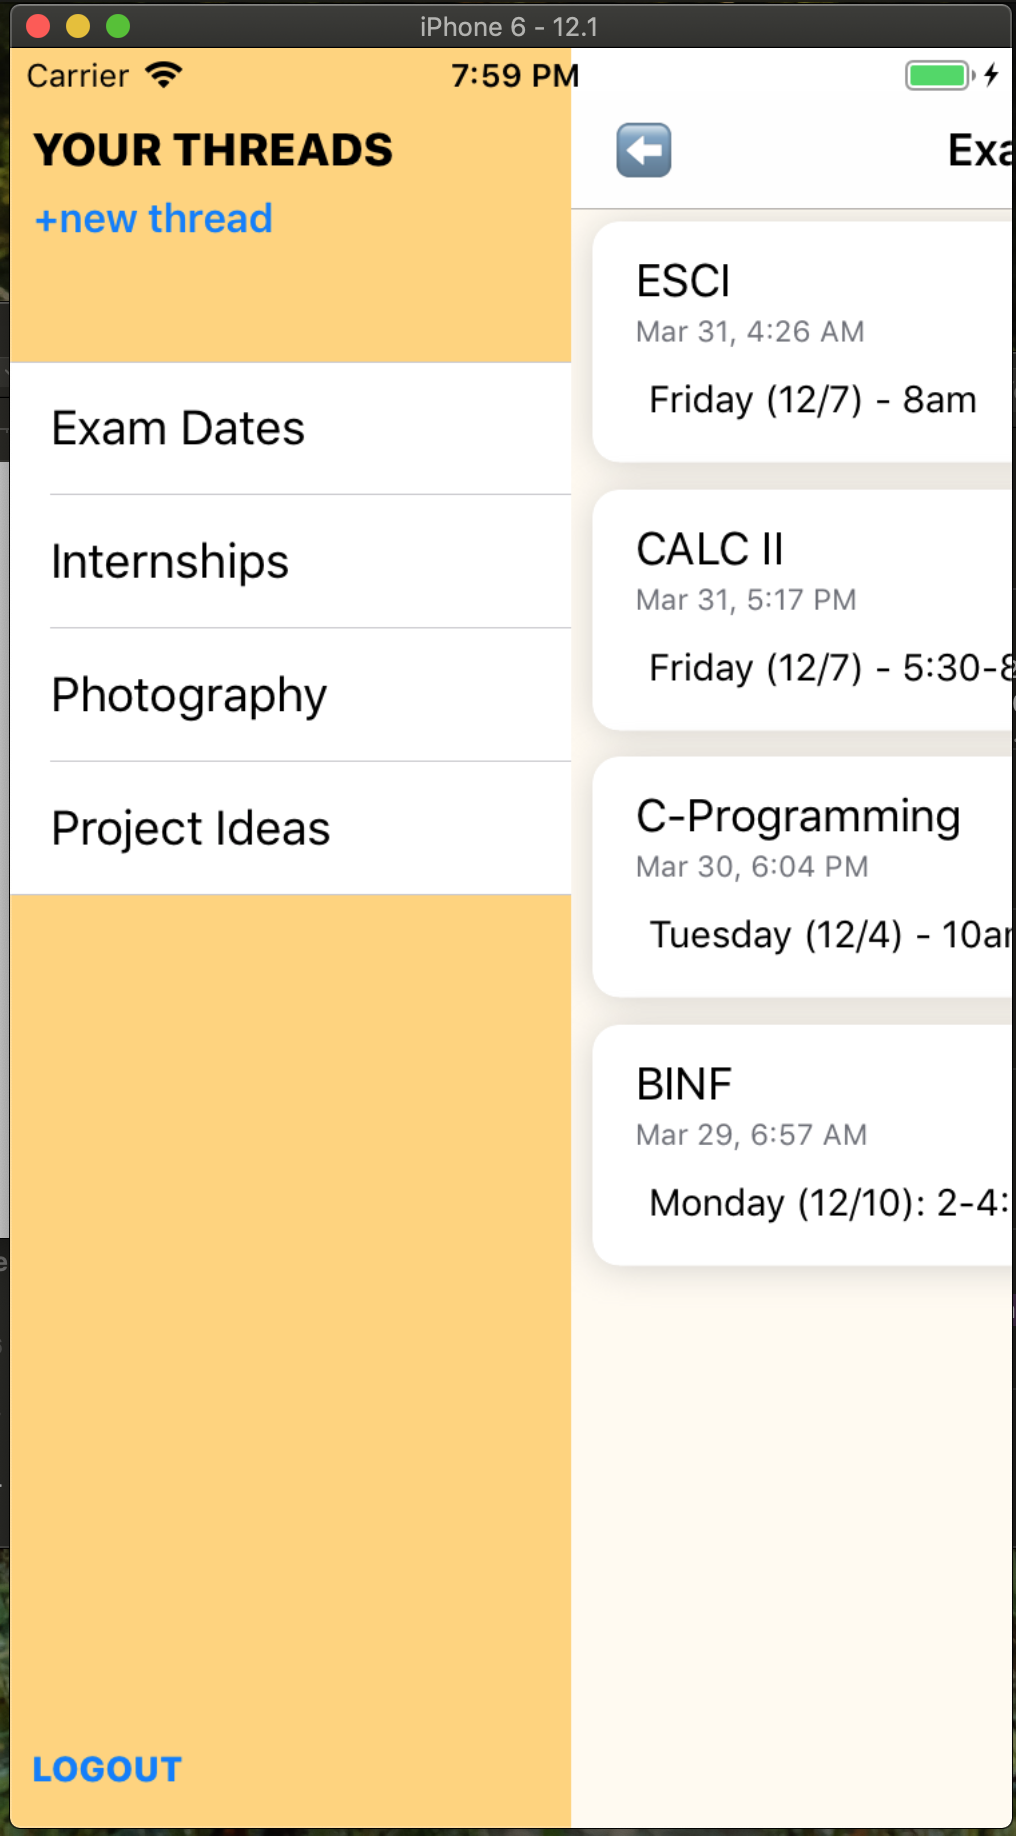This screenshot has width=1016, height=1836.
Task: Open the C-Programming post card
Action: [803, 877]
